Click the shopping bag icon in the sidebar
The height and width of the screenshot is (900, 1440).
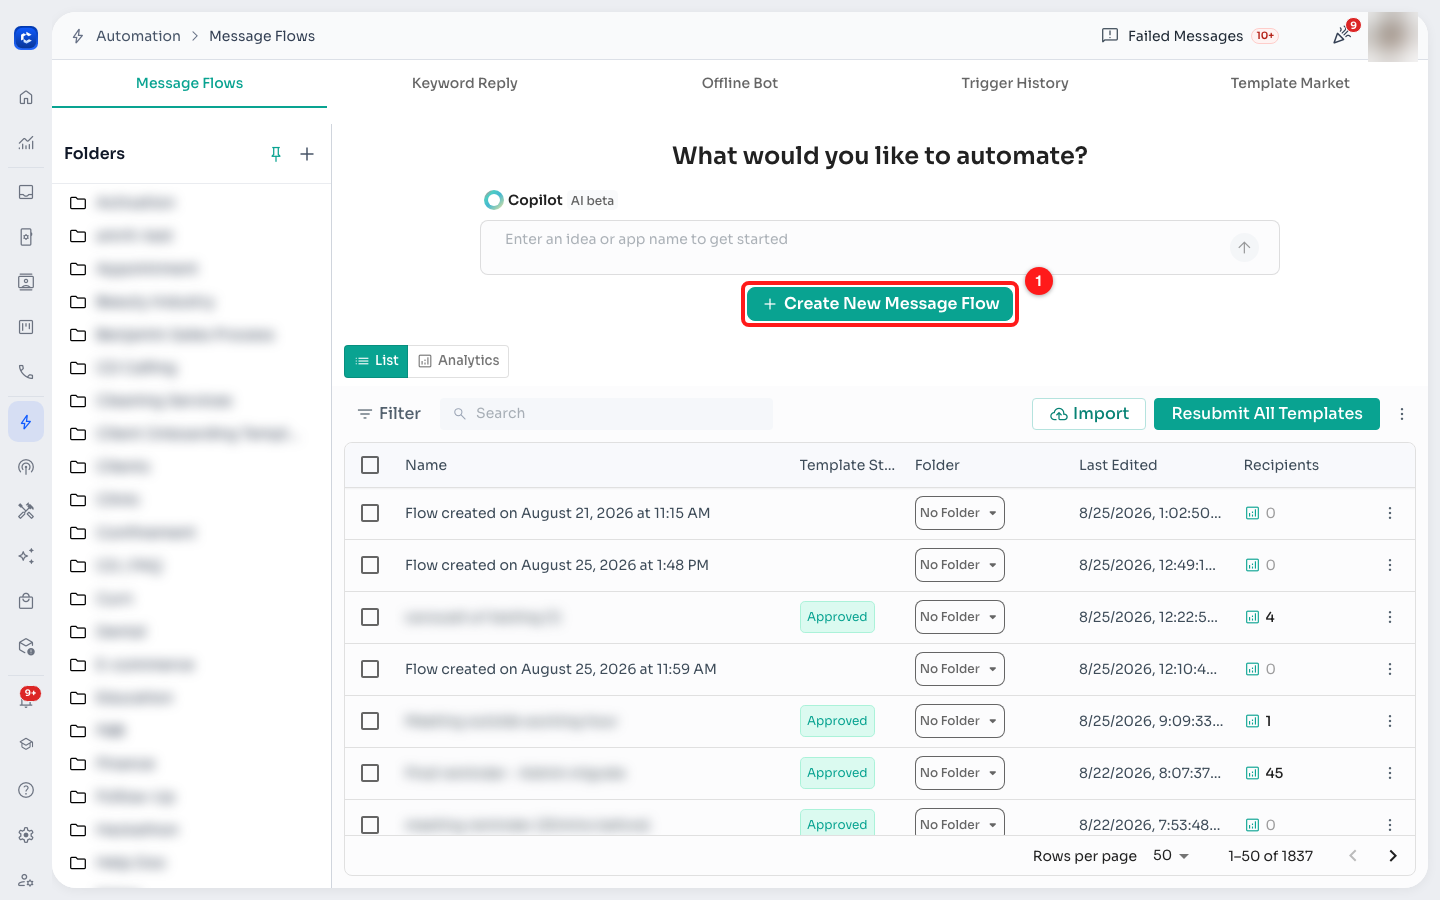coord(26,601)
